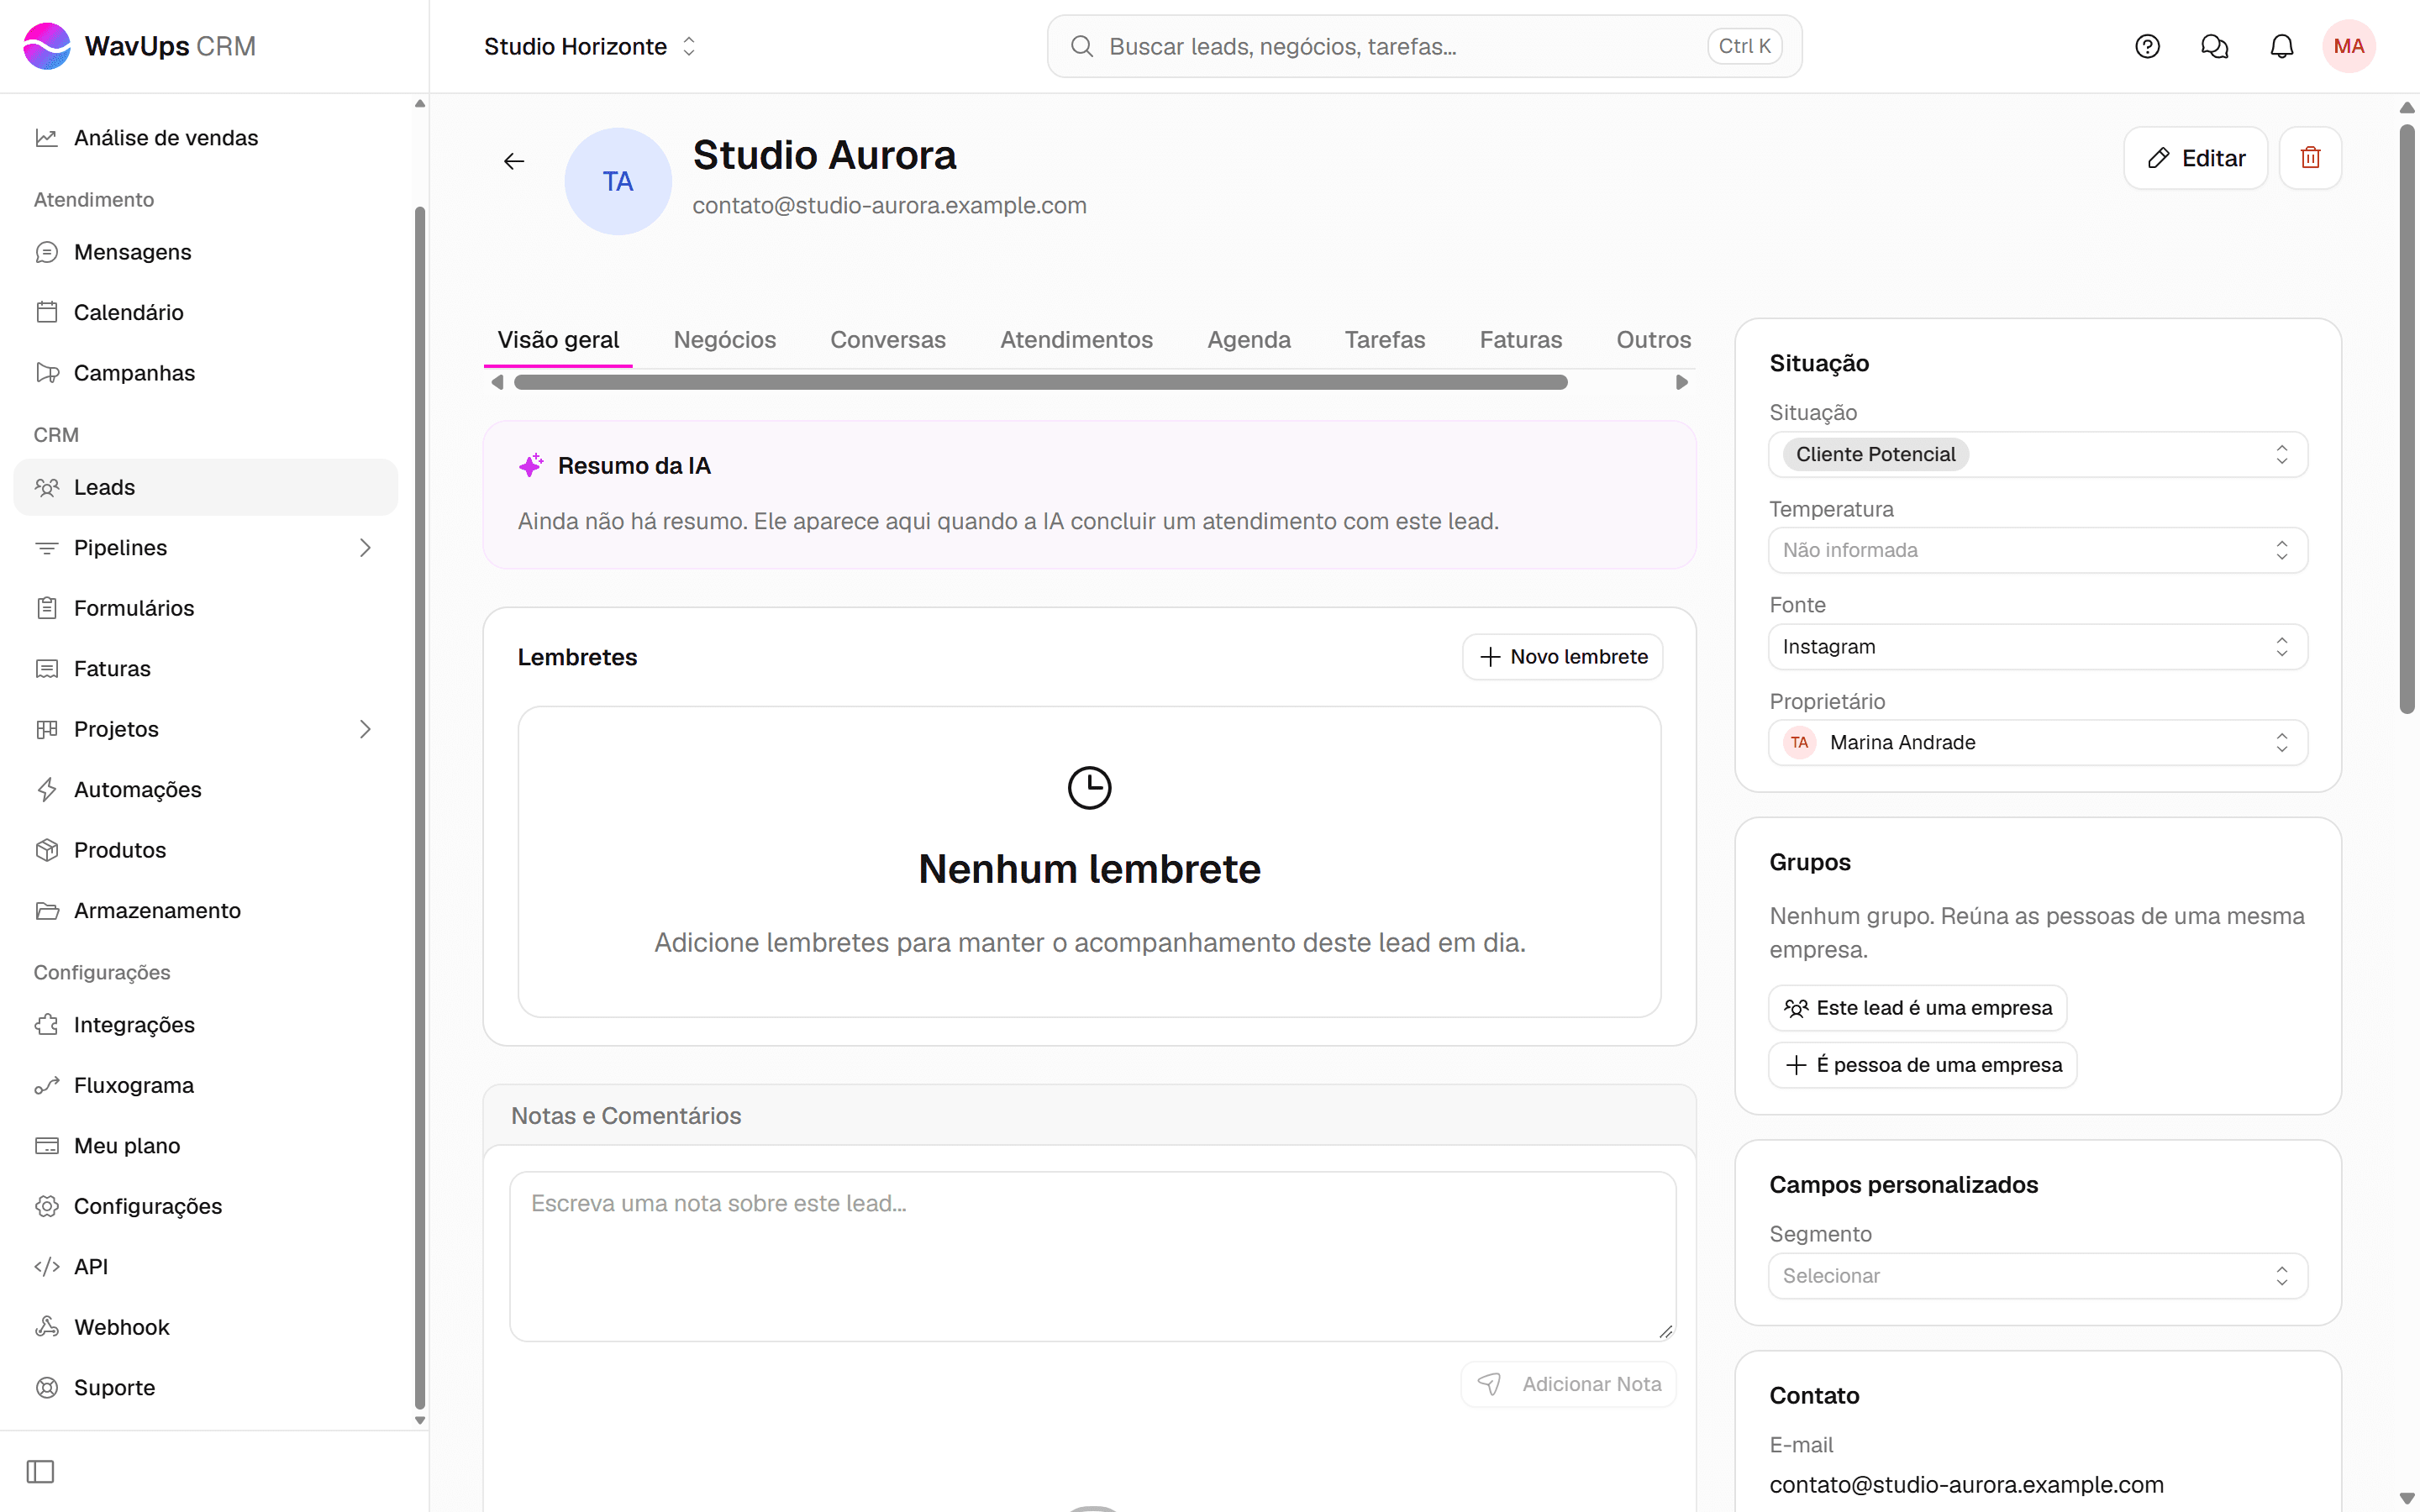This screenshot has height=1512, width=2420.
Task: Open the Temperatura dropdown
Action: click(2037, 550)
